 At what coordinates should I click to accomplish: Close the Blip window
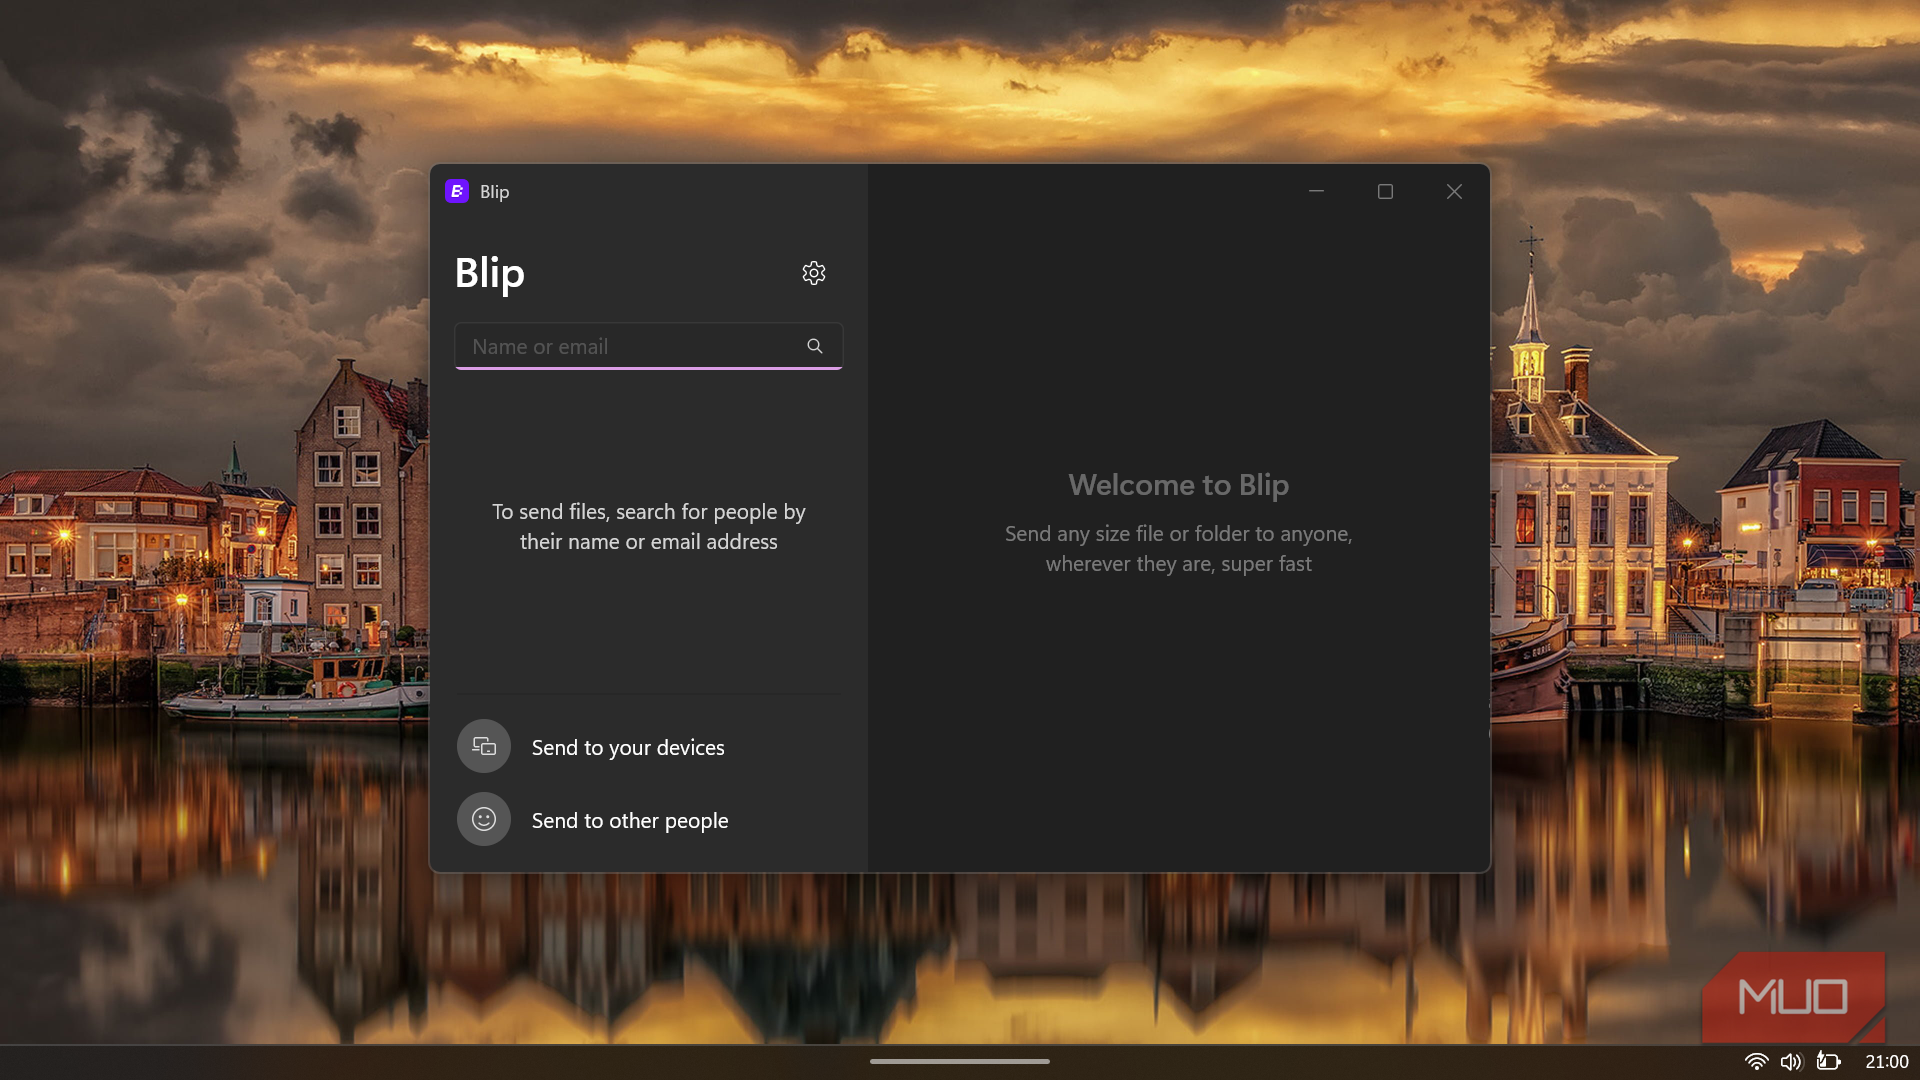coord(1454,191)
